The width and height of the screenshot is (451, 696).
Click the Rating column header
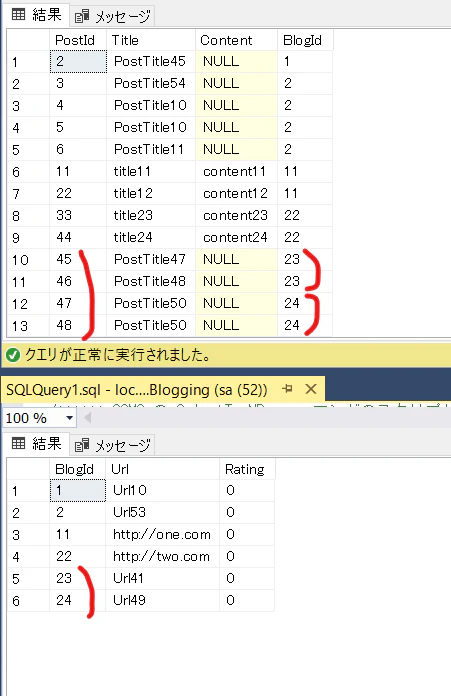(247, 469)
